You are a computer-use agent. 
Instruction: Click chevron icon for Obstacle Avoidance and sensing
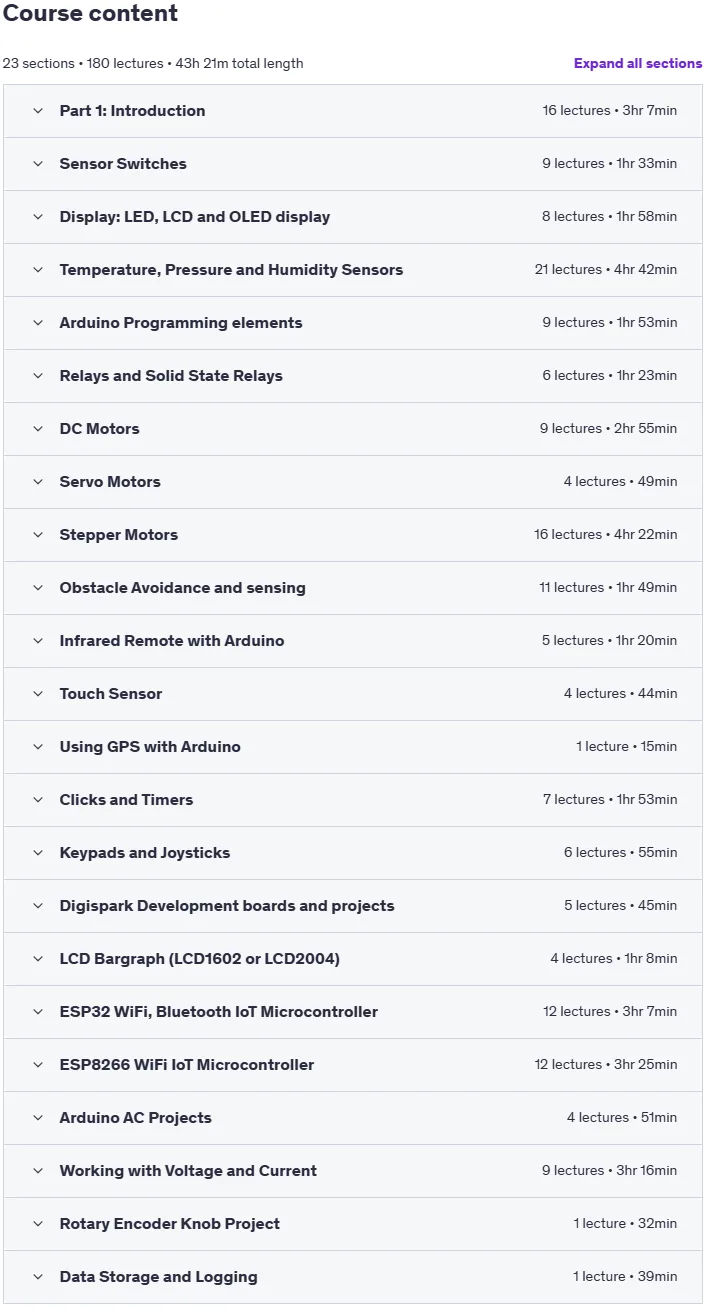coord(38,588)
